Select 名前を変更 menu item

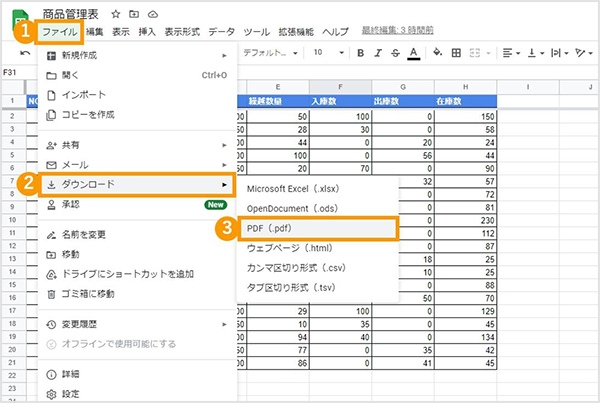click(137, 235)
